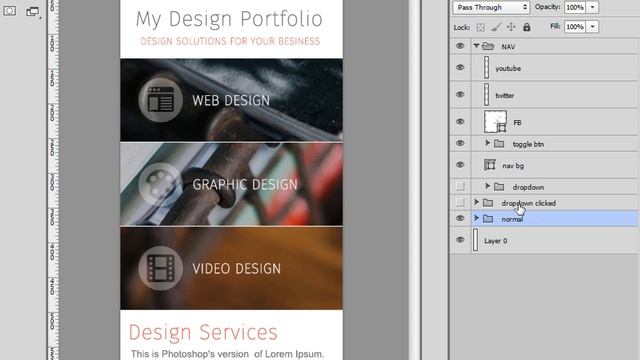Select the FB layer thumbnail

(x=496, y=121)
